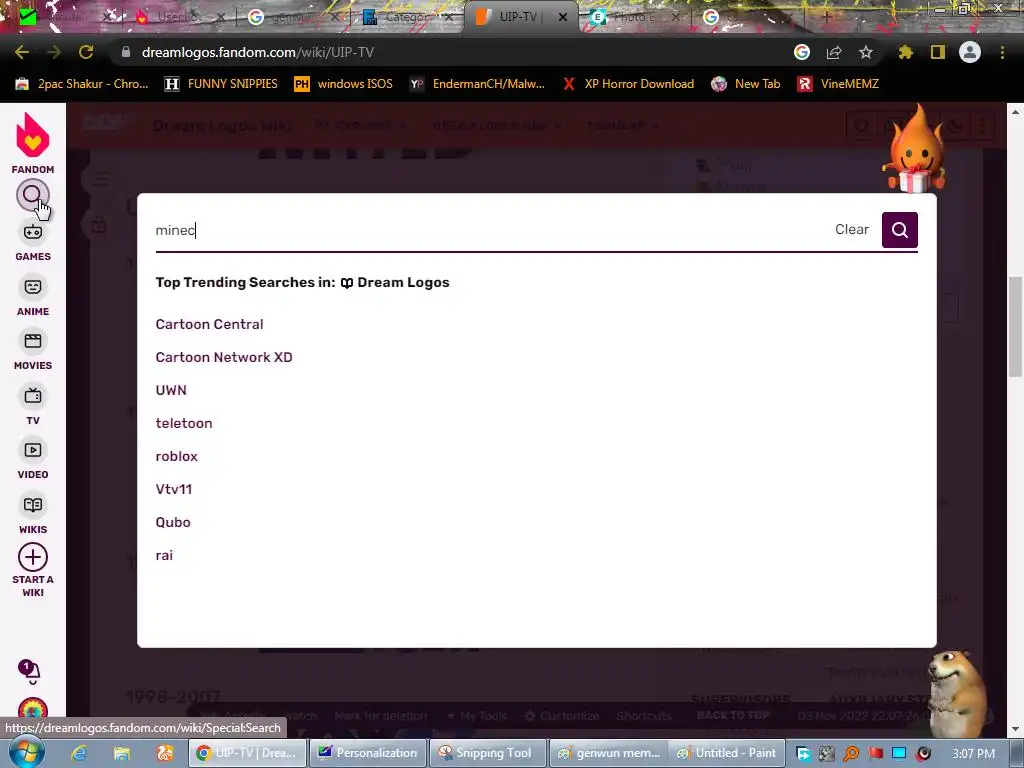Click the Clear search text button
Viewport: 1024px width, 768px height.
point(852,229)
